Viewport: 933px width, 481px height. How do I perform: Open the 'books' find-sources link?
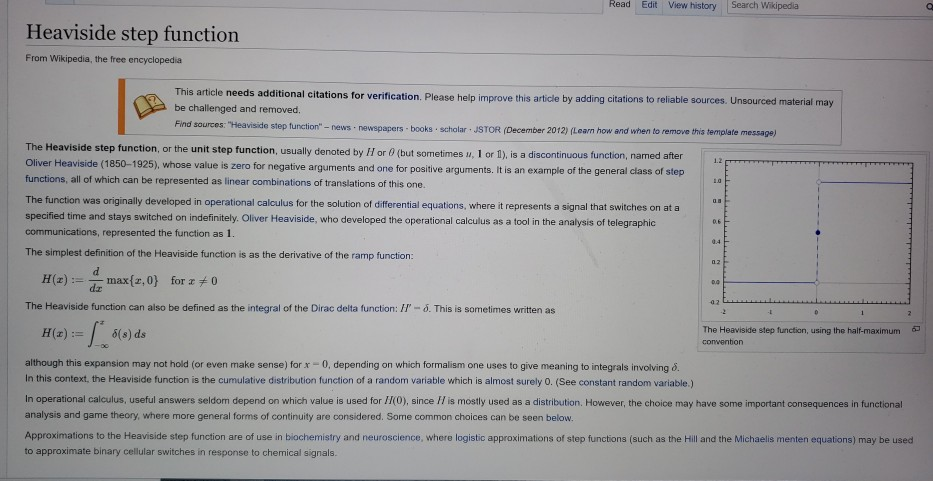click(x=421, y=129)
